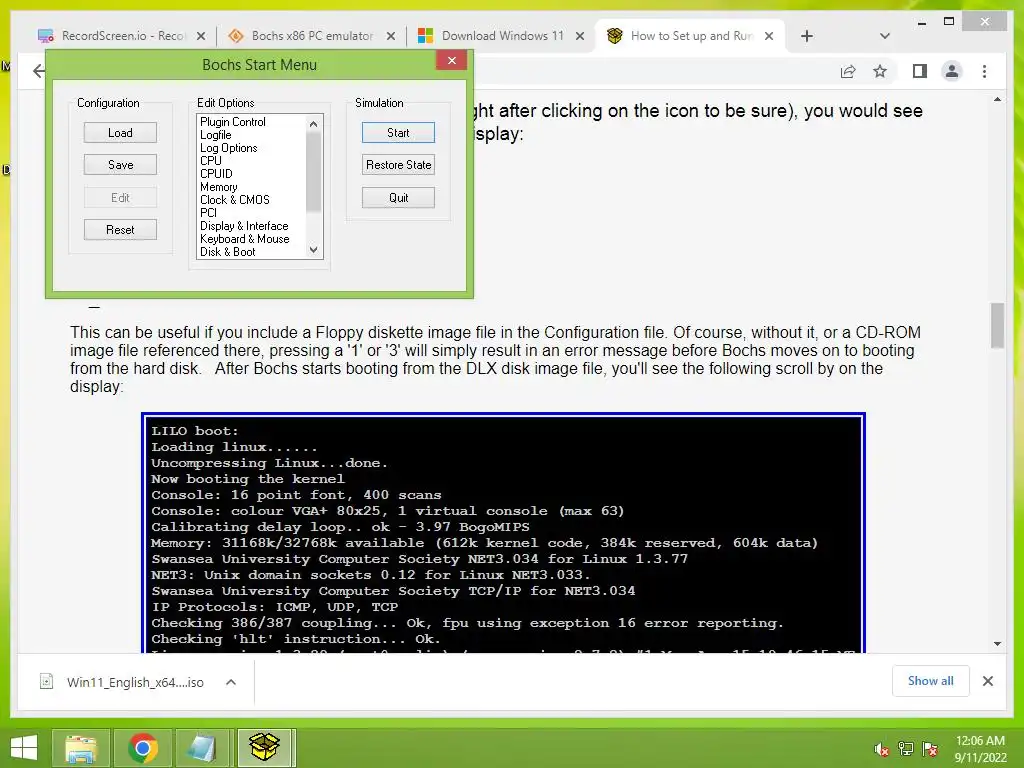Select Logfile in Edit Options list
This screenshot has height=768, width=1024.
coord(216,135)
